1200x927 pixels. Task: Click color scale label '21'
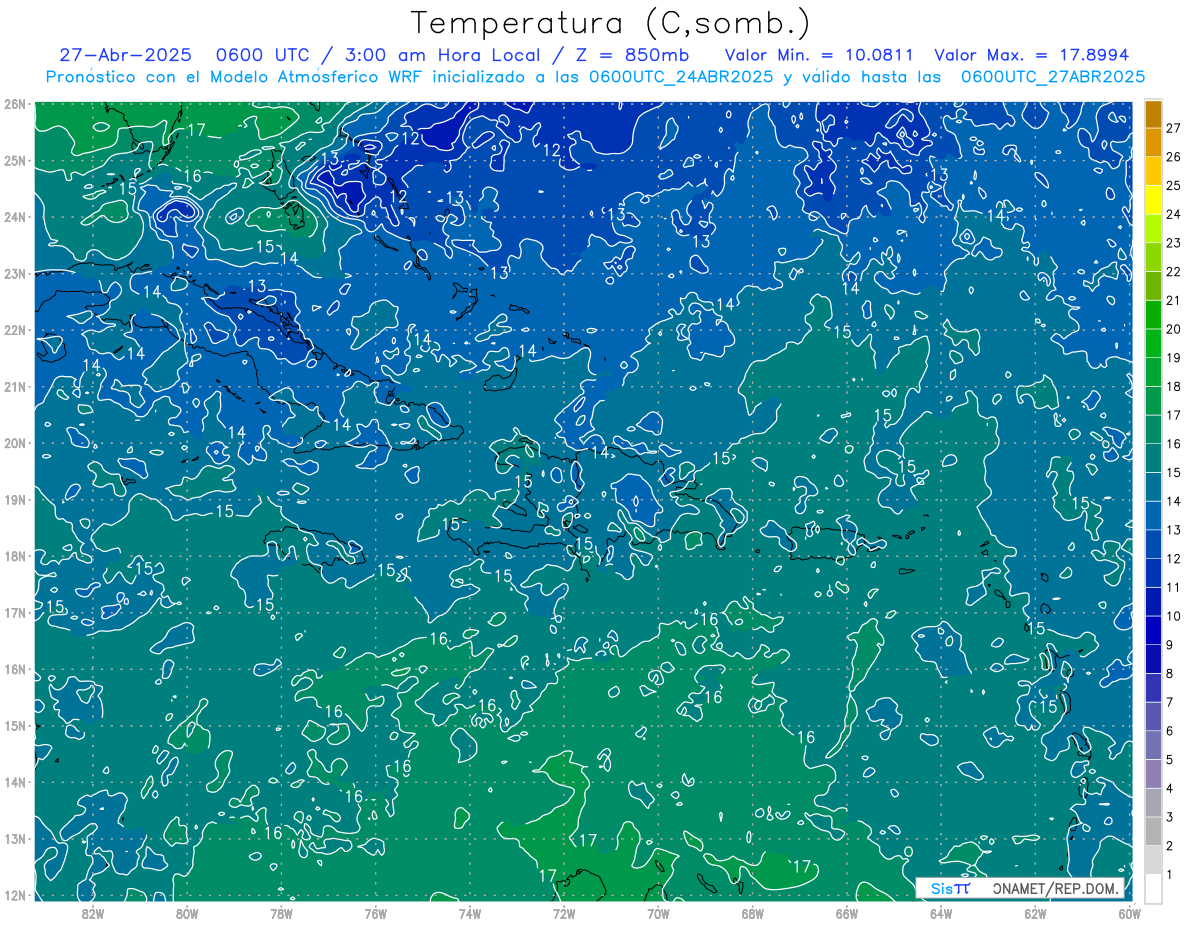point(1174,300)
